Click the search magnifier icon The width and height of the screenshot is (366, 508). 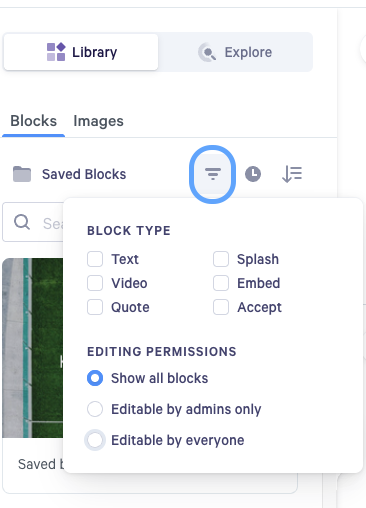pos(22,222)
